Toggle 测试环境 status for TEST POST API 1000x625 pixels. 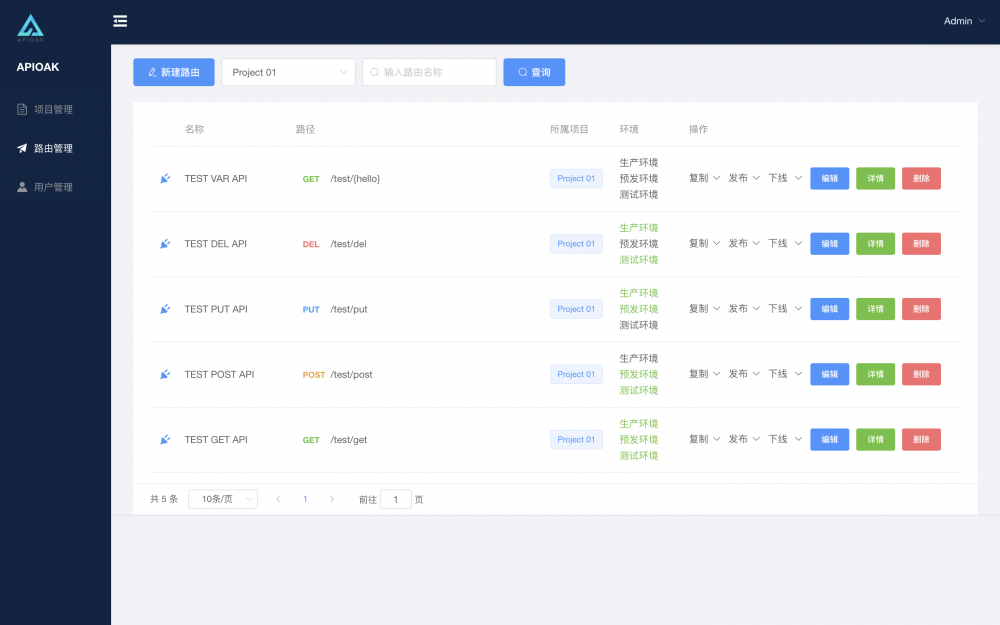point(637,389)
